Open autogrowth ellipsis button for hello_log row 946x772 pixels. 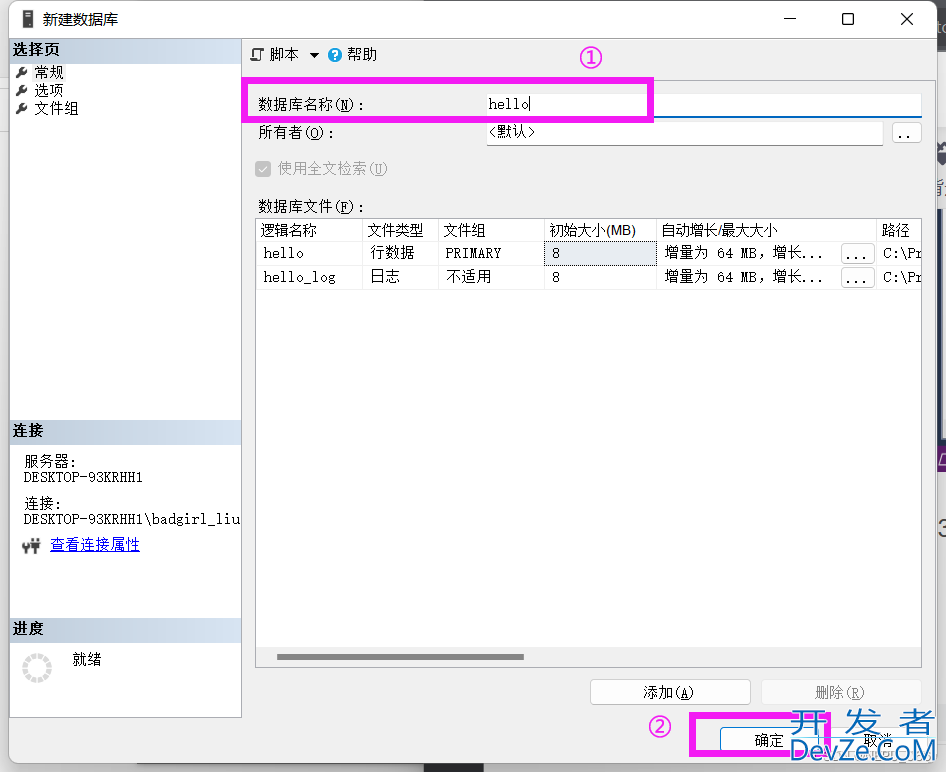[857, 278]
